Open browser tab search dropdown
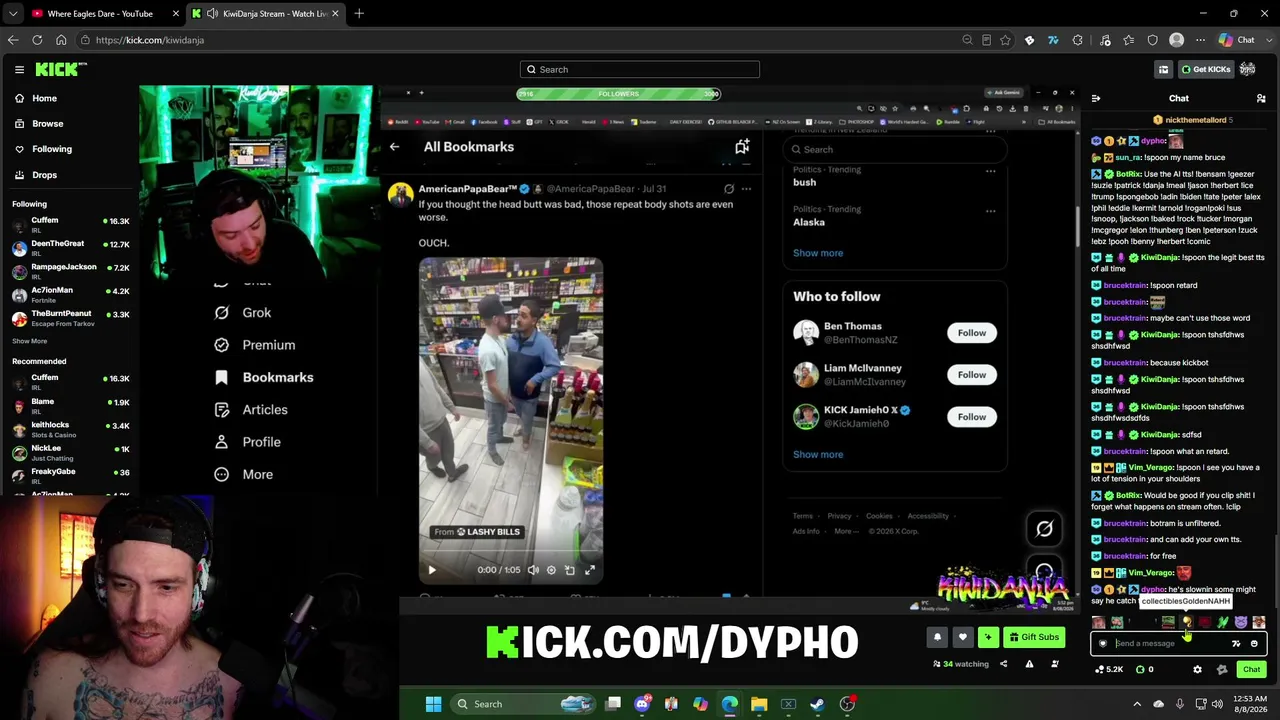Screen dimensions: 1280x720 pyautogui.click(x=13, y=14)
